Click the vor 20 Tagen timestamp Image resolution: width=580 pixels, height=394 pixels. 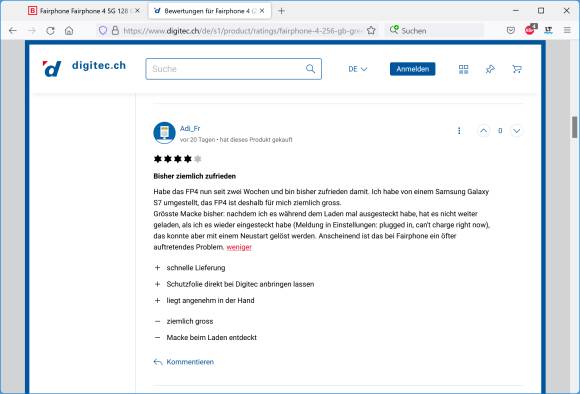point(197,139)
